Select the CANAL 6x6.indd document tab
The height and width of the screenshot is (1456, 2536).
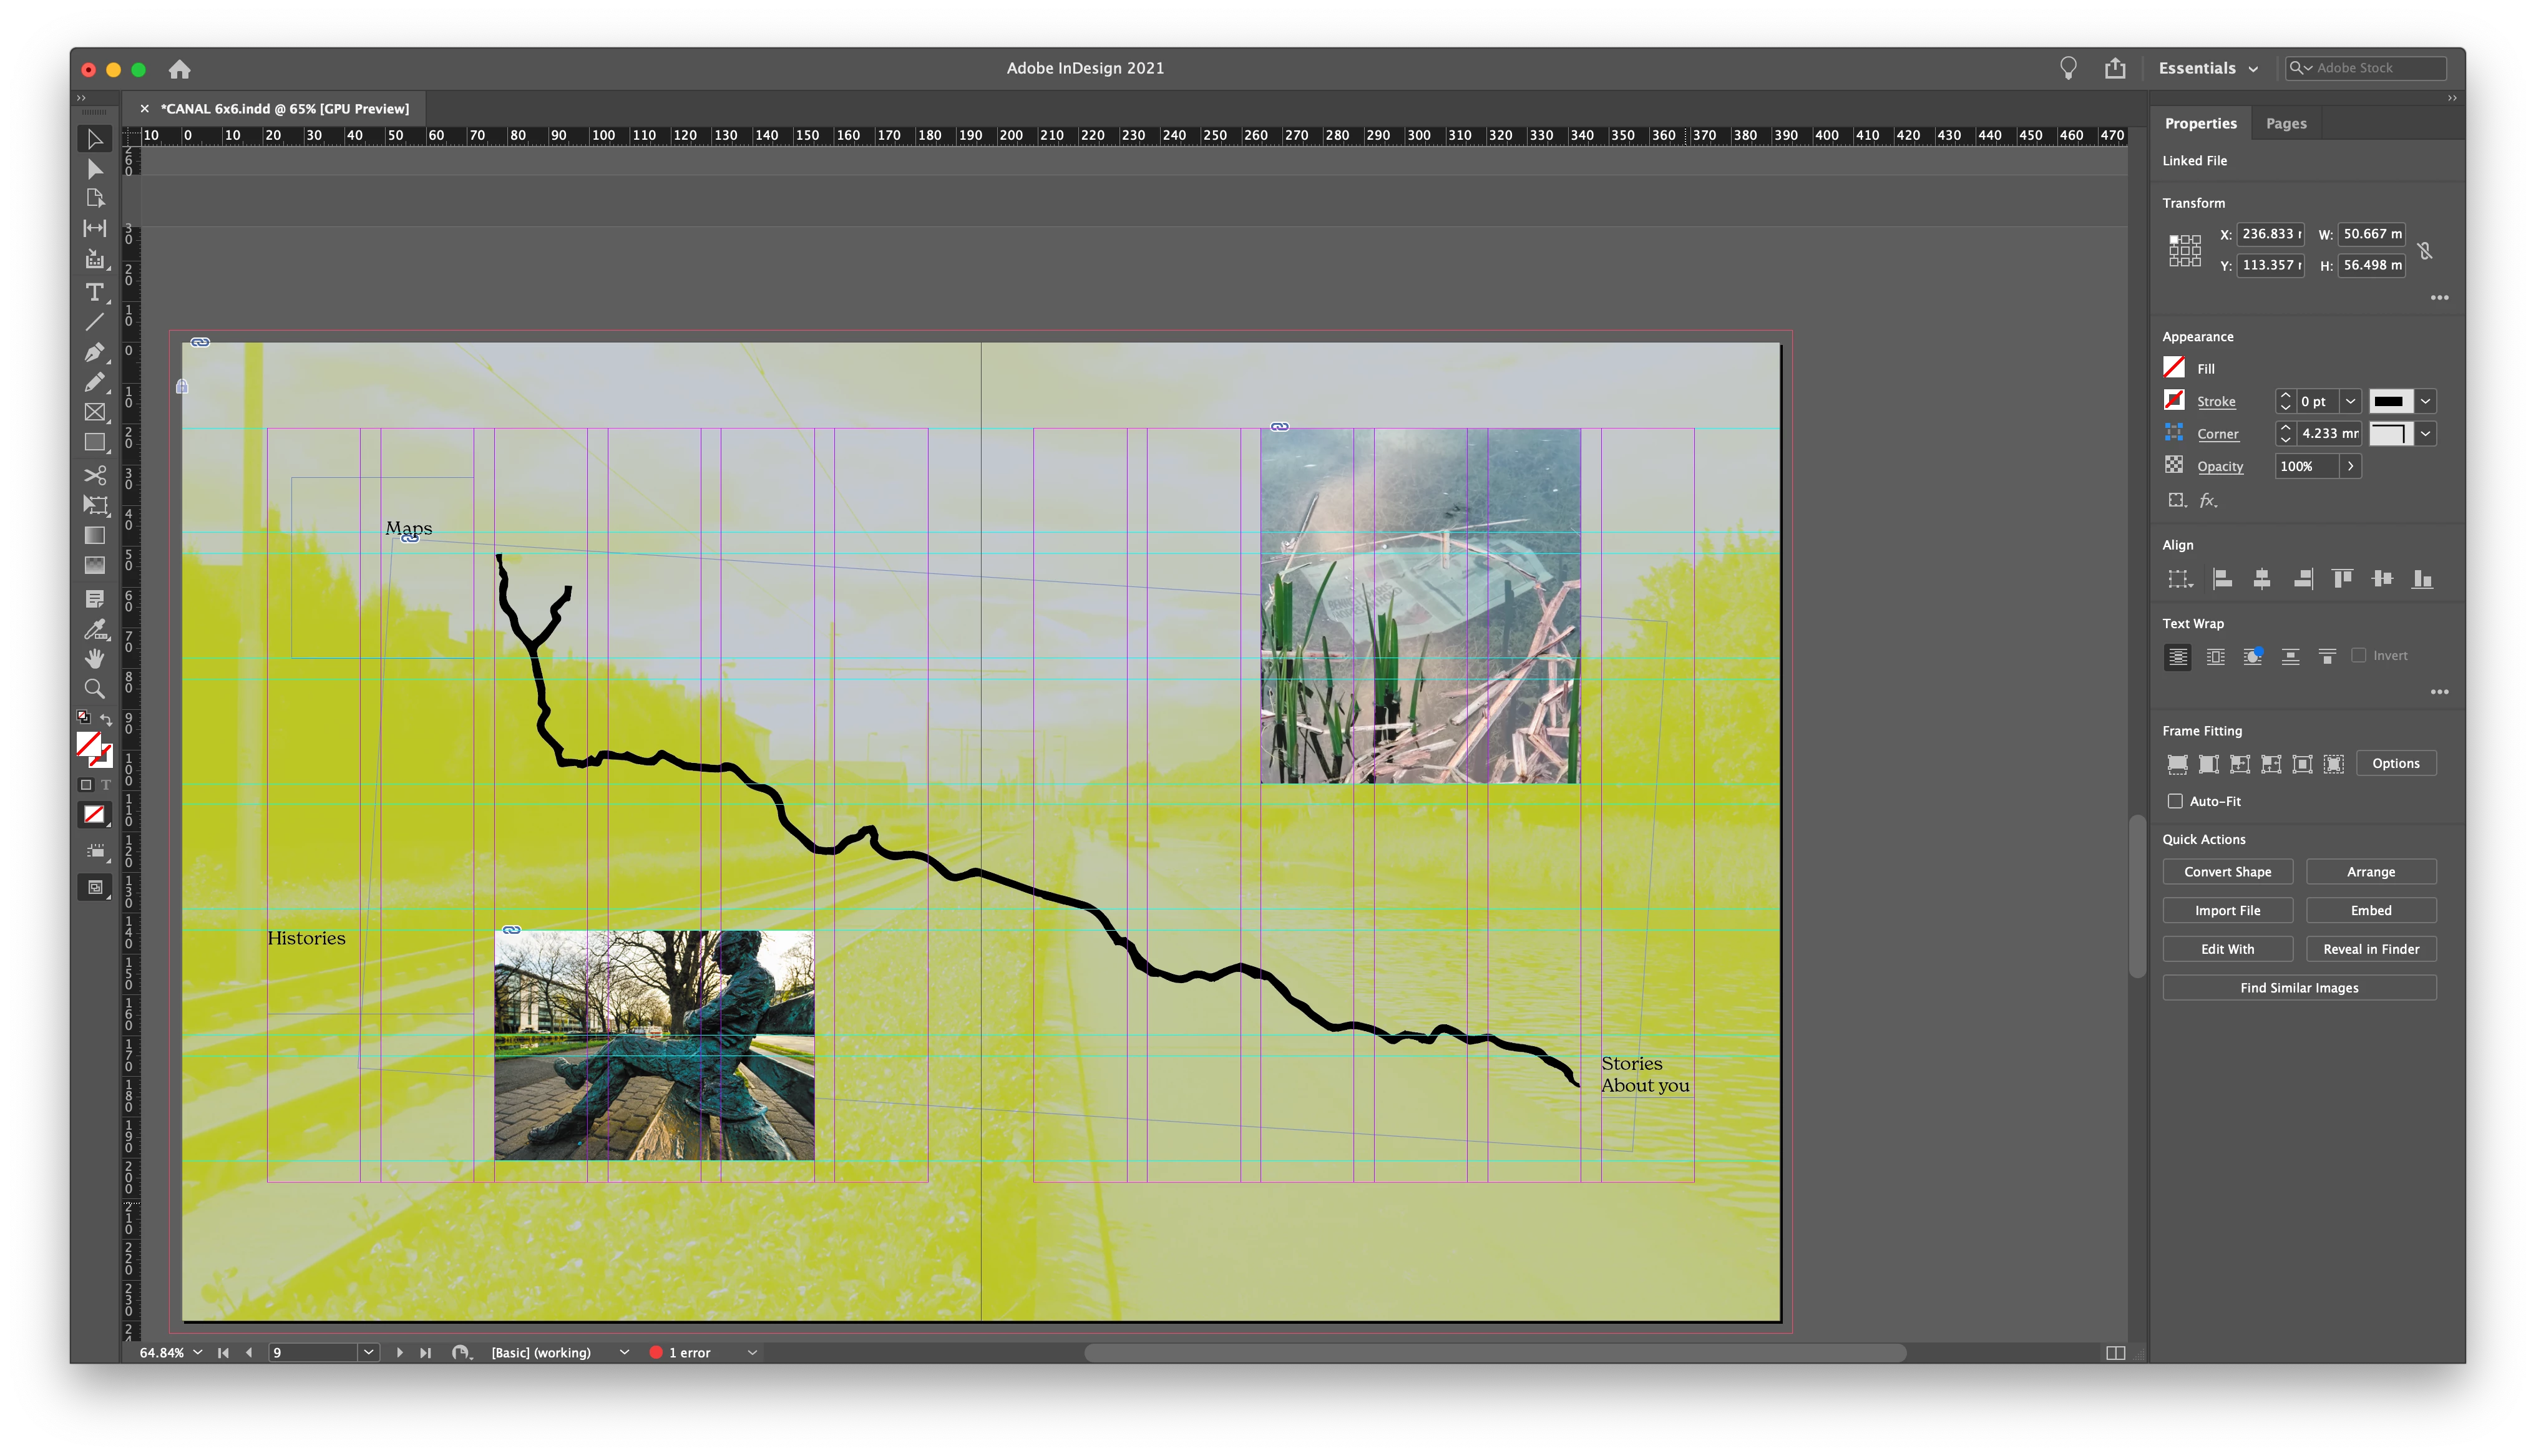pos(285,108)
